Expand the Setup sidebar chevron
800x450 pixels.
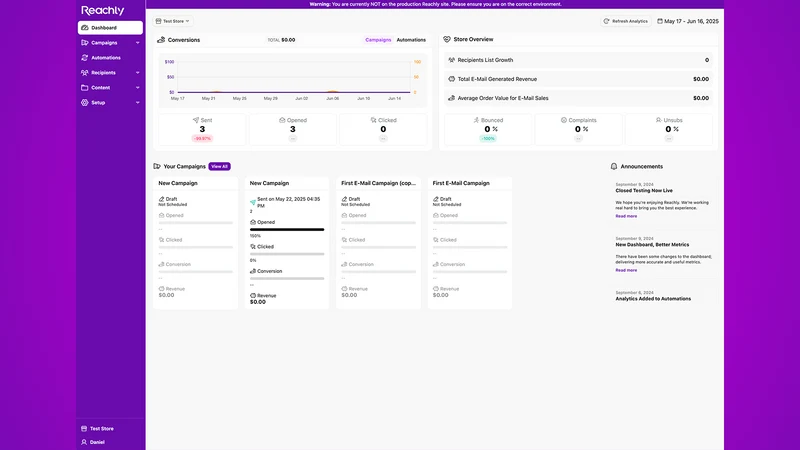(138, 103)
